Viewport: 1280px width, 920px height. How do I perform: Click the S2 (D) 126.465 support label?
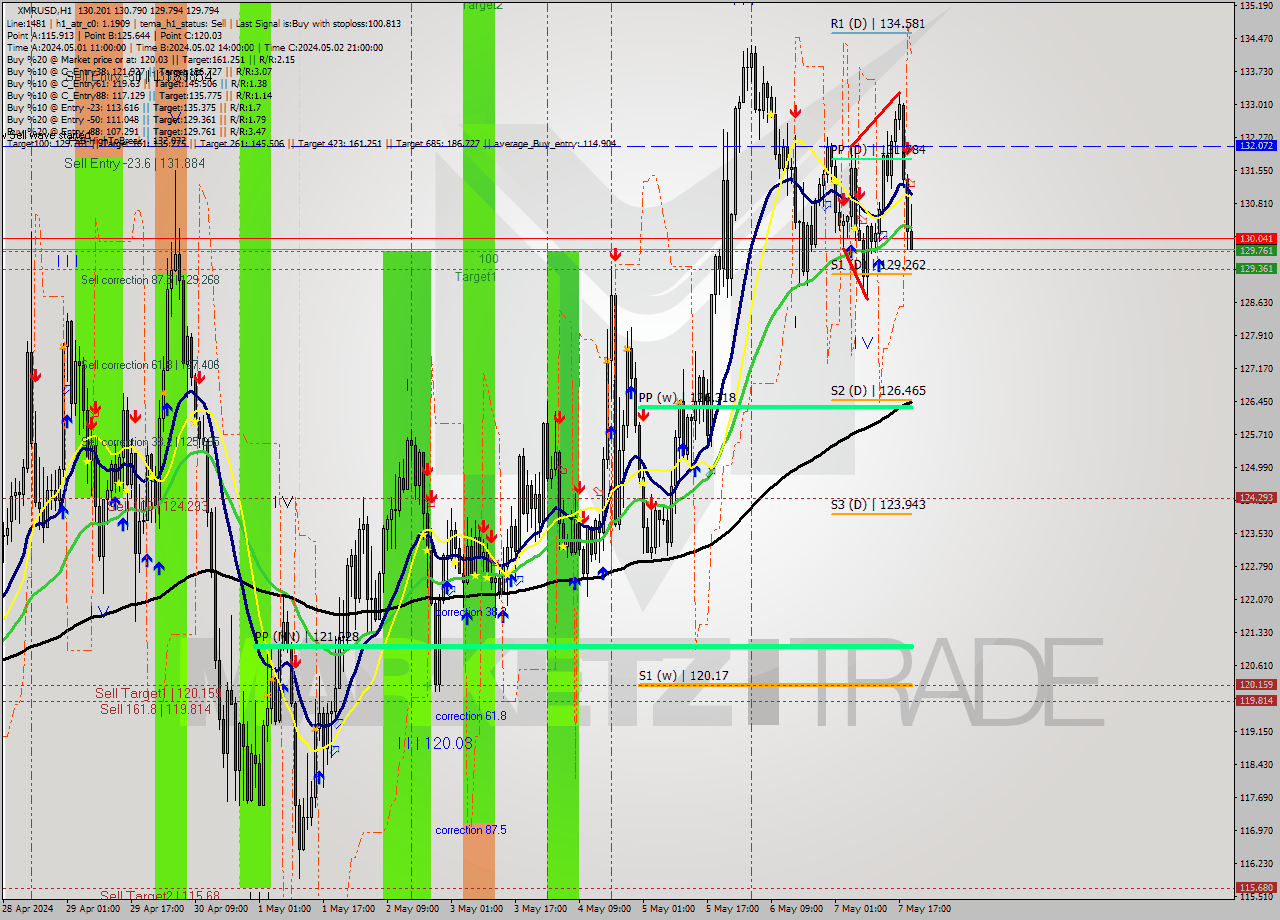click(863, 391)
